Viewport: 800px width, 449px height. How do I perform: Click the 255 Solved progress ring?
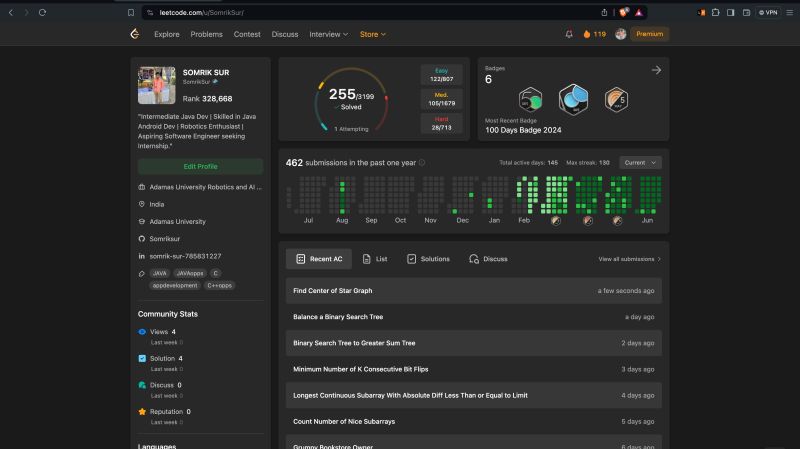pyautogui.click(x=351, y=99)
